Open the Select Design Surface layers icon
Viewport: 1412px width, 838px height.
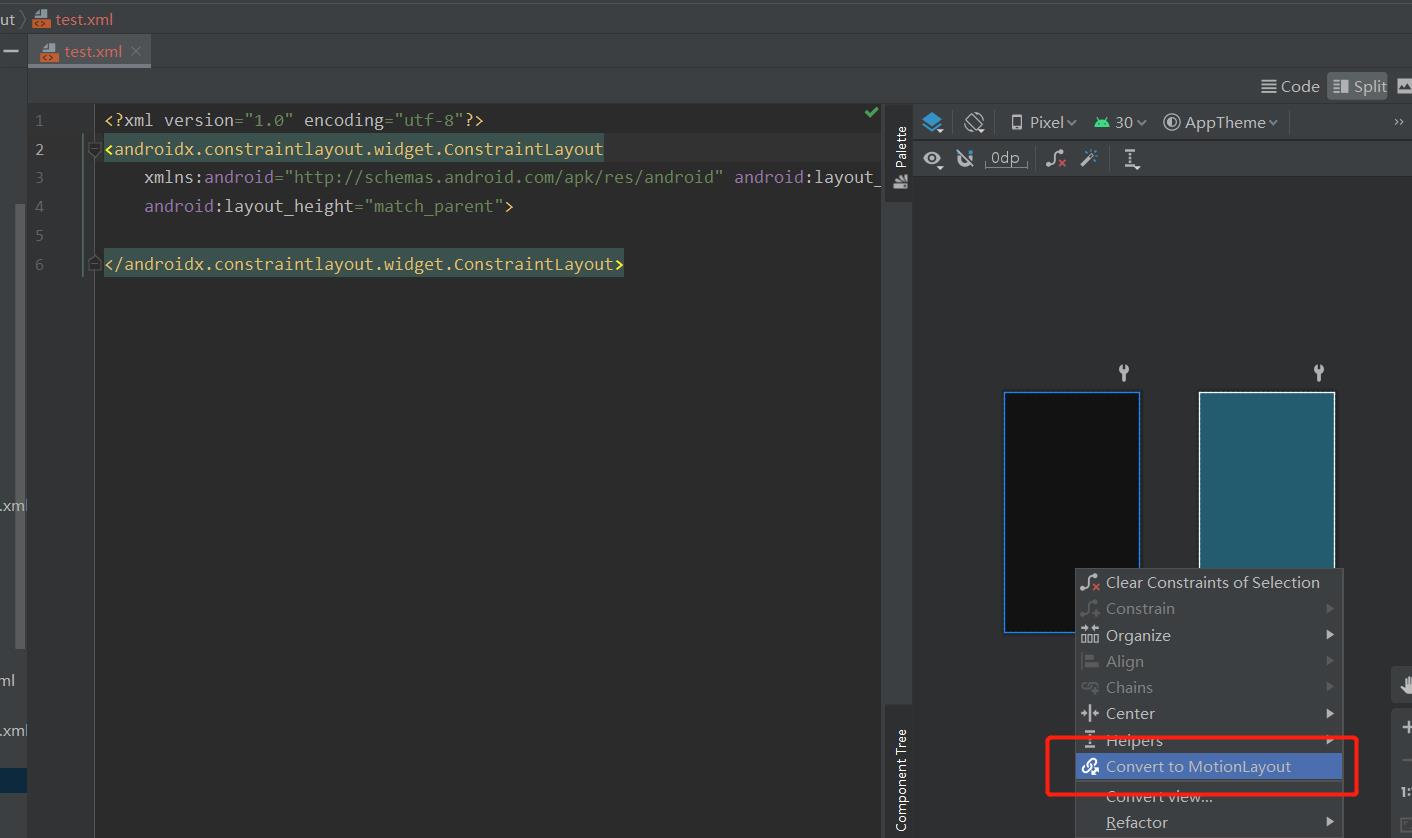click(932, 122)
